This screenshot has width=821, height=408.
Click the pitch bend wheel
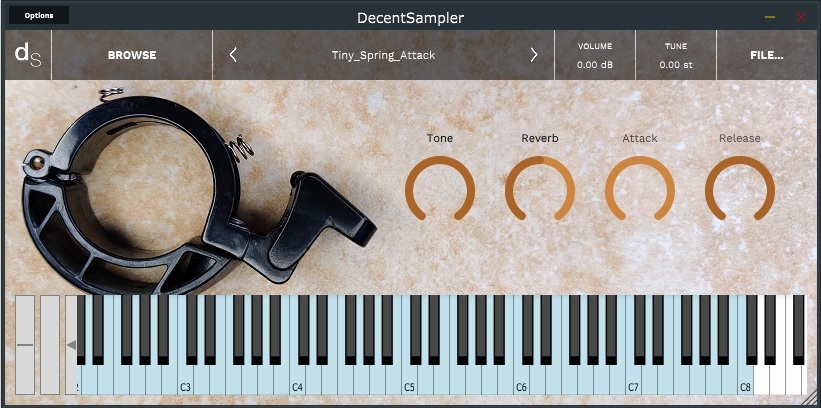point(25,345)
